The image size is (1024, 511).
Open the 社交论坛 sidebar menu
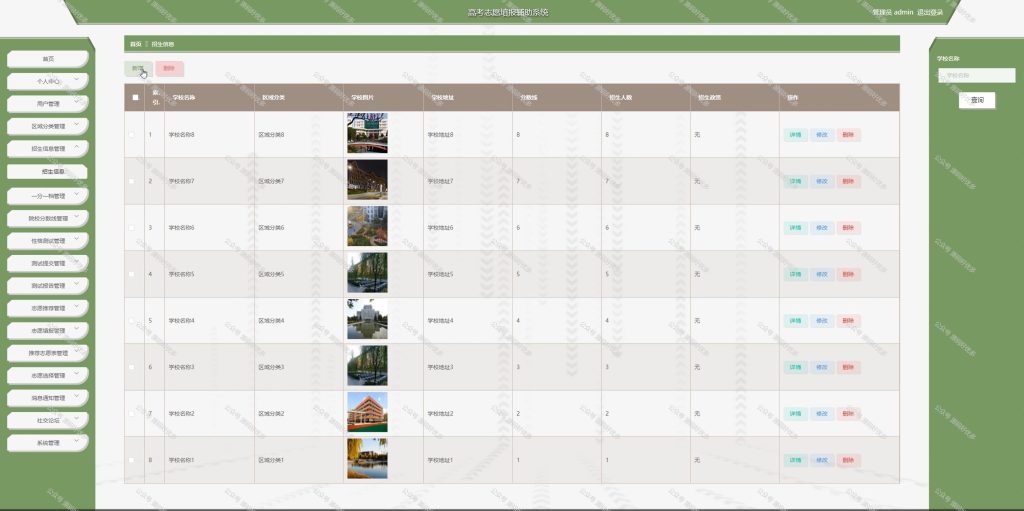pos(48,421)
